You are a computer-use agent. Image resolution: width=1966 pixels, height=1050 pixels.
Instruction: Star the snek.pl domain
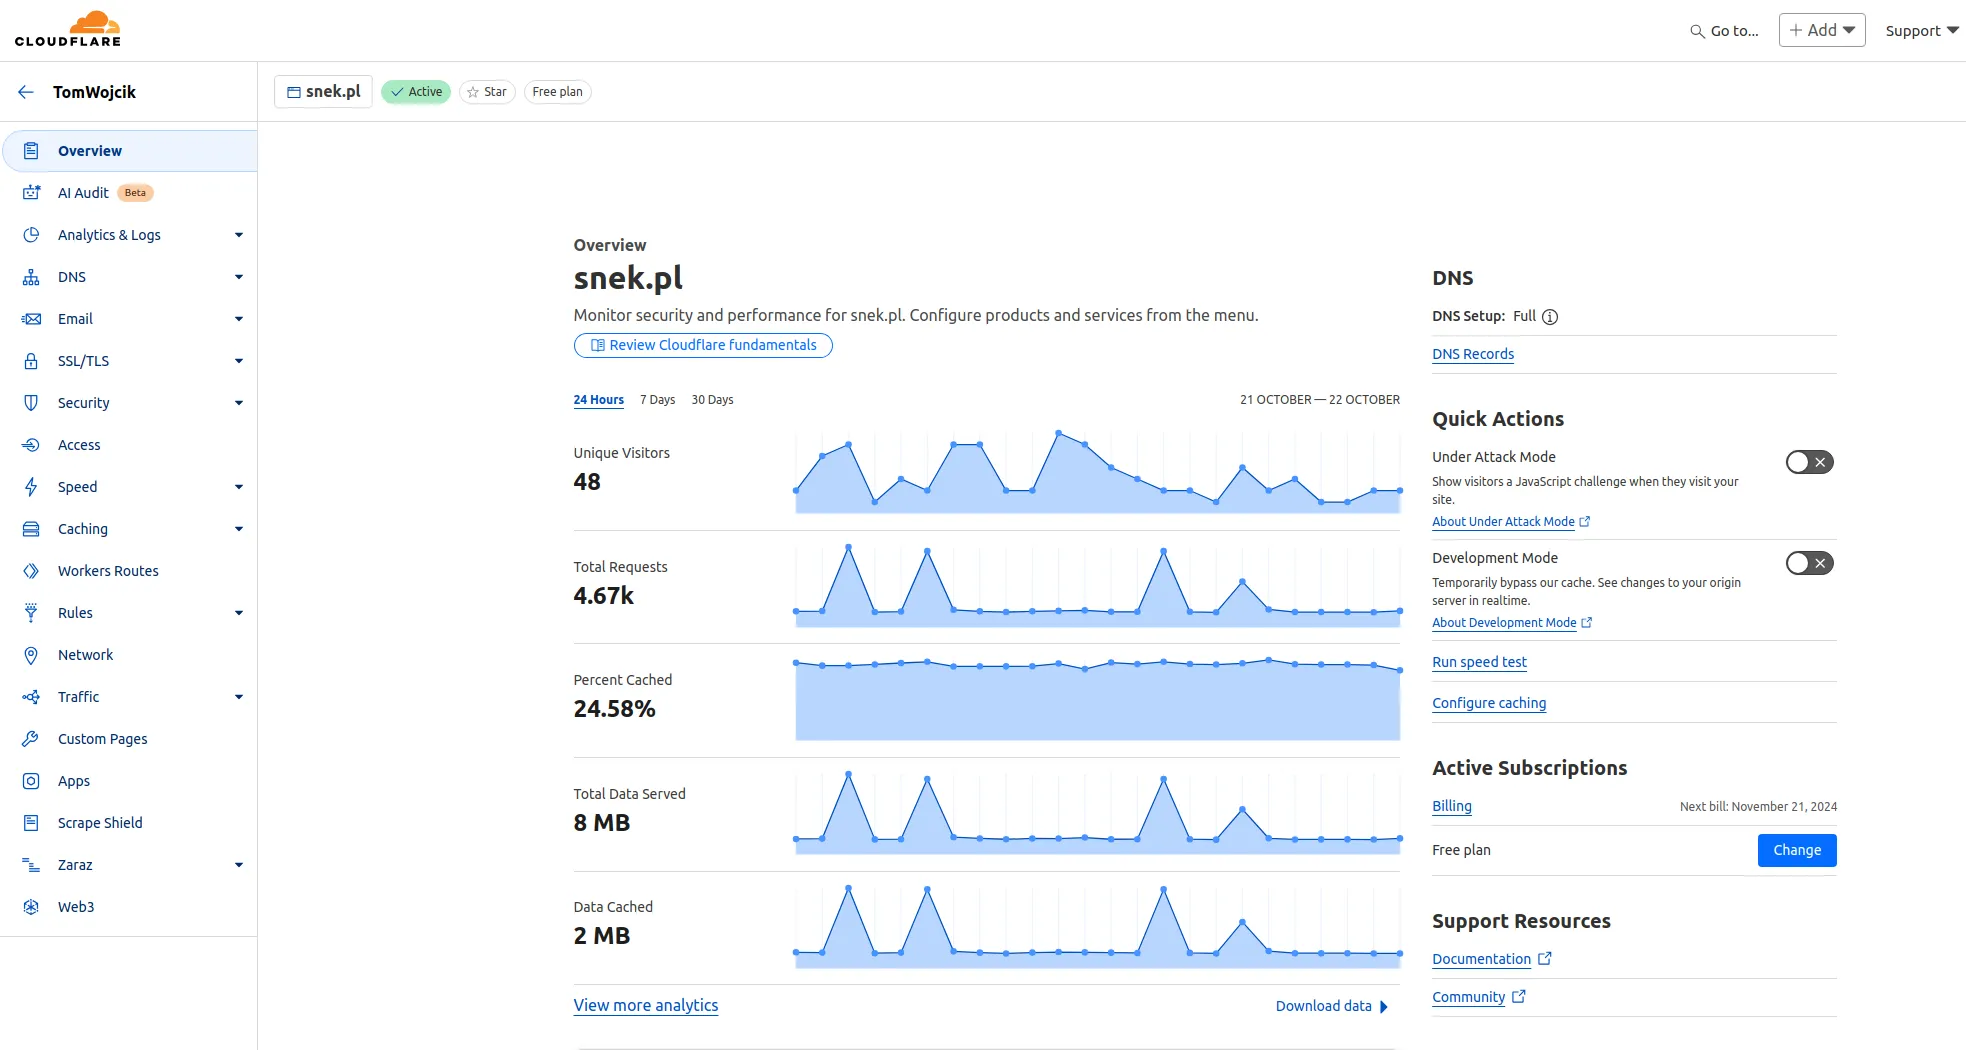click(x=487, y=92)
